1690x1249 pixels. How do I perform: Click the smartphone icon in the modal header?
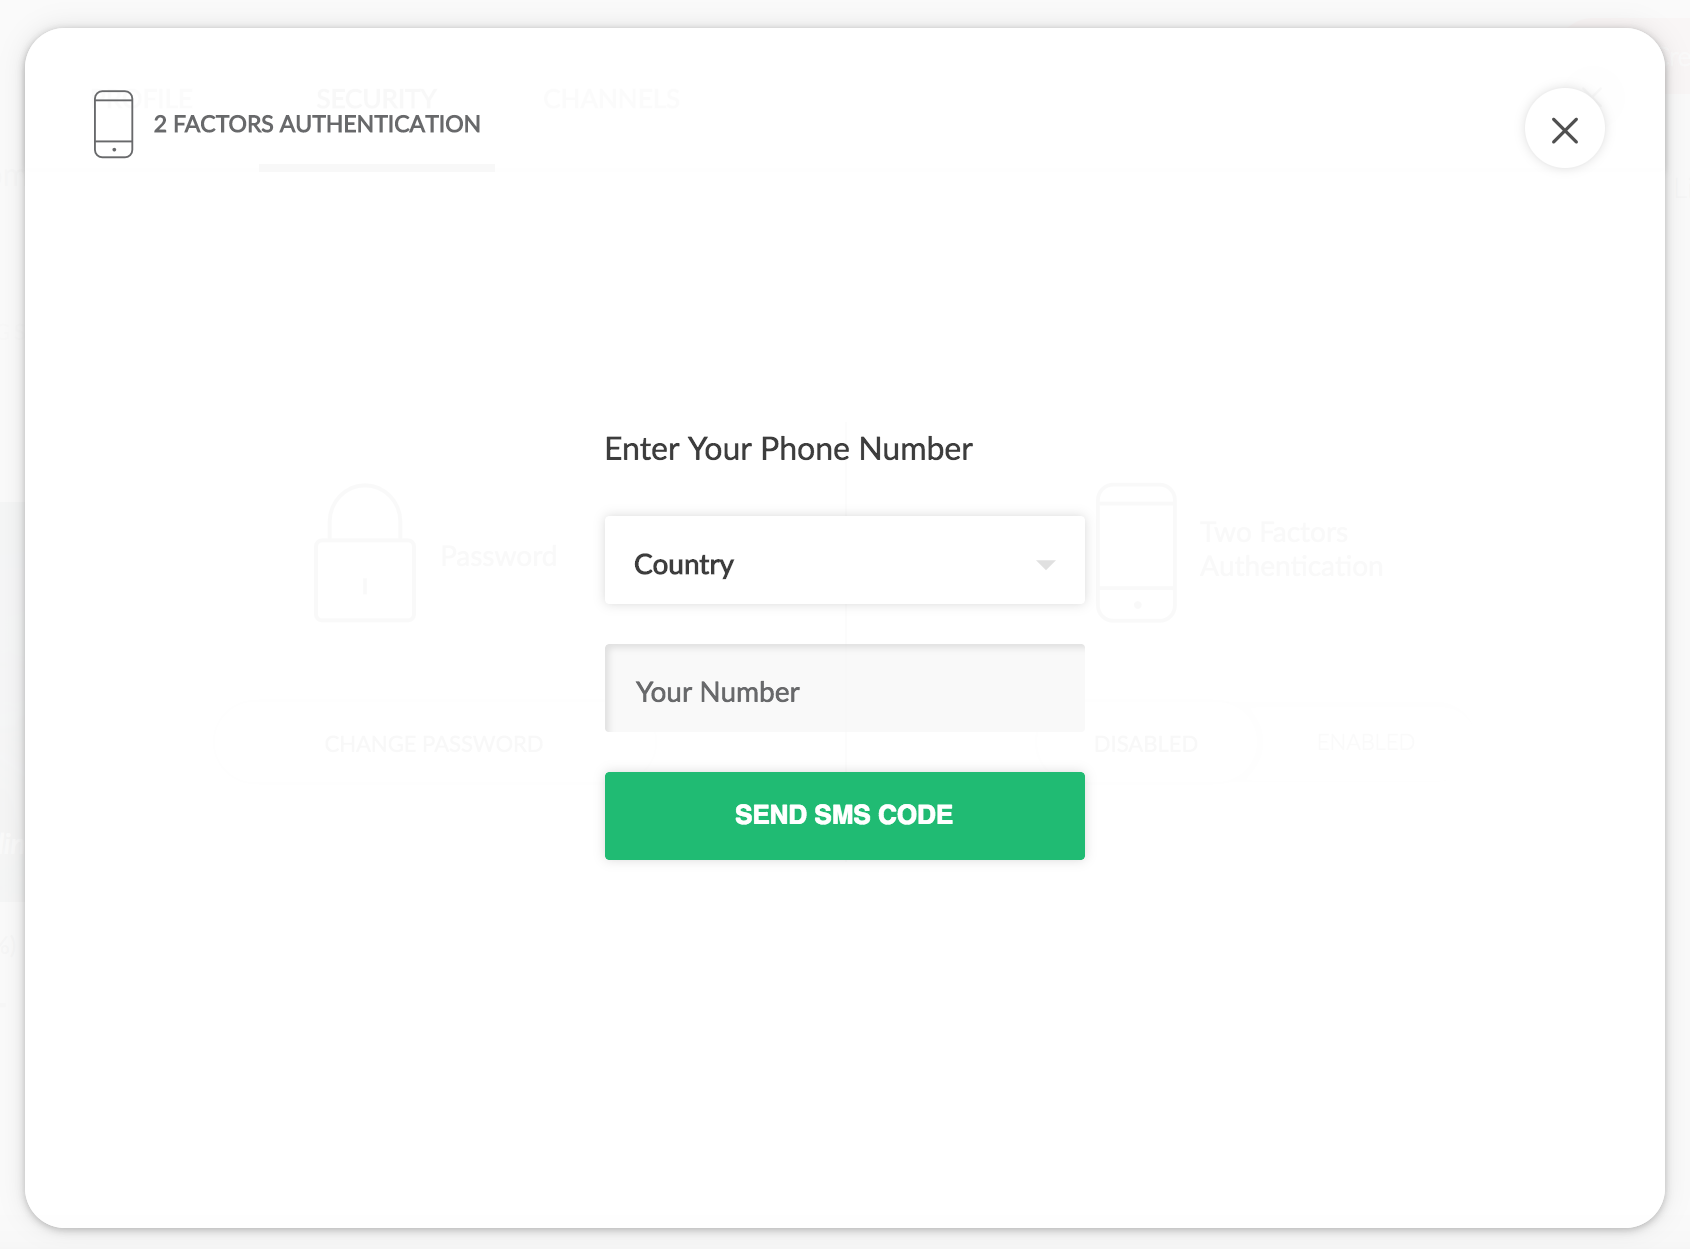pyautogui.click(x=113, y=124)
